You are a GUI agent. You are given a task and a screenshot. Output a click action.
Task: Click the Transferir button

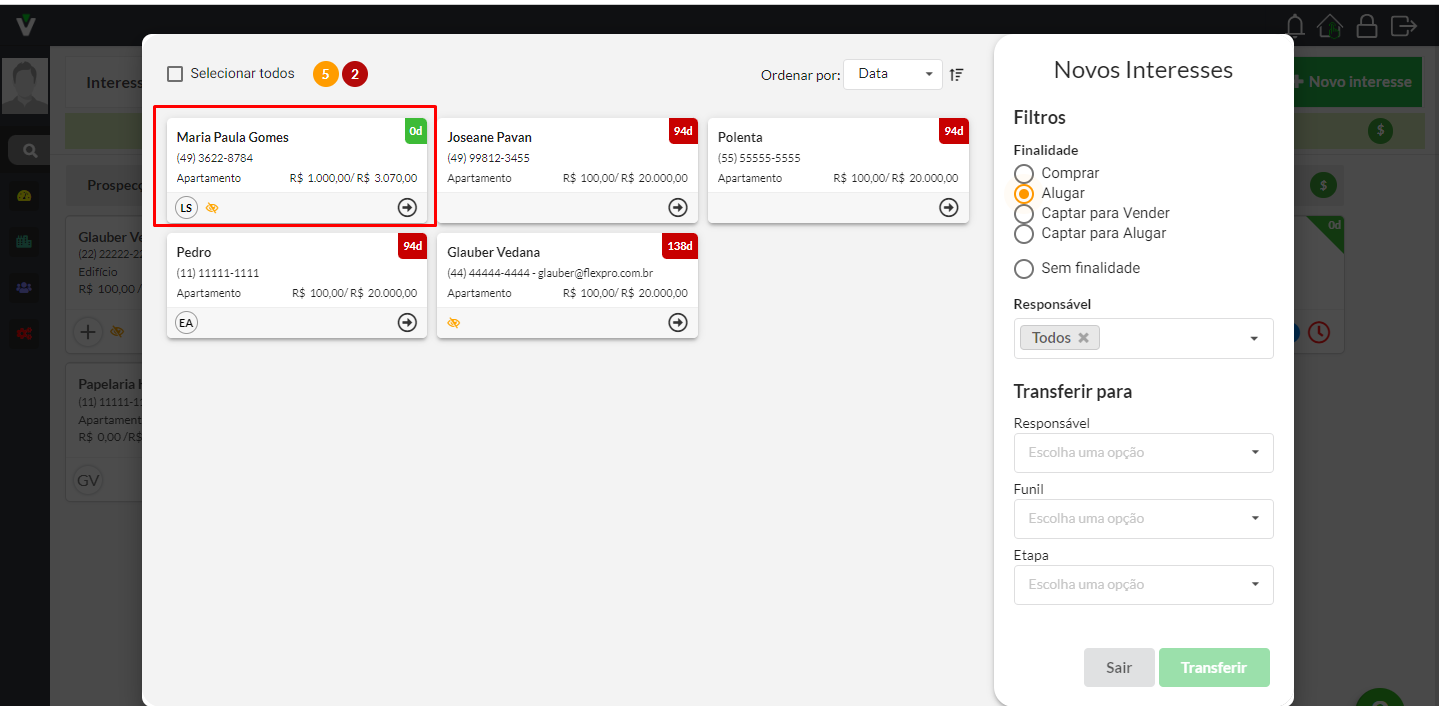coord(1214,668)
